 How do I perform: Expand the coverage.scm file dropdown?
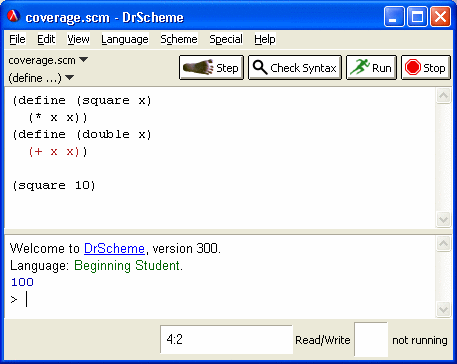point(48,60)
